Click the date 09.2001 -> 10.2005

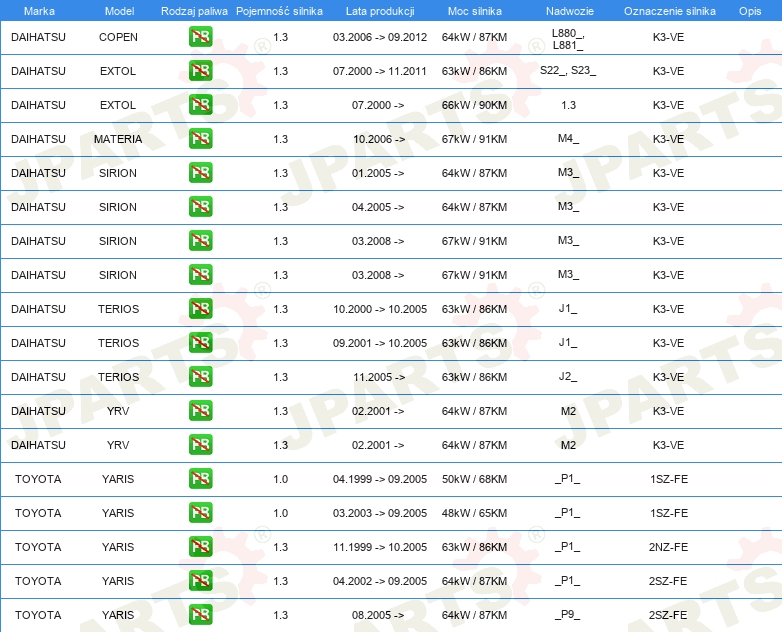click(380, 343)
